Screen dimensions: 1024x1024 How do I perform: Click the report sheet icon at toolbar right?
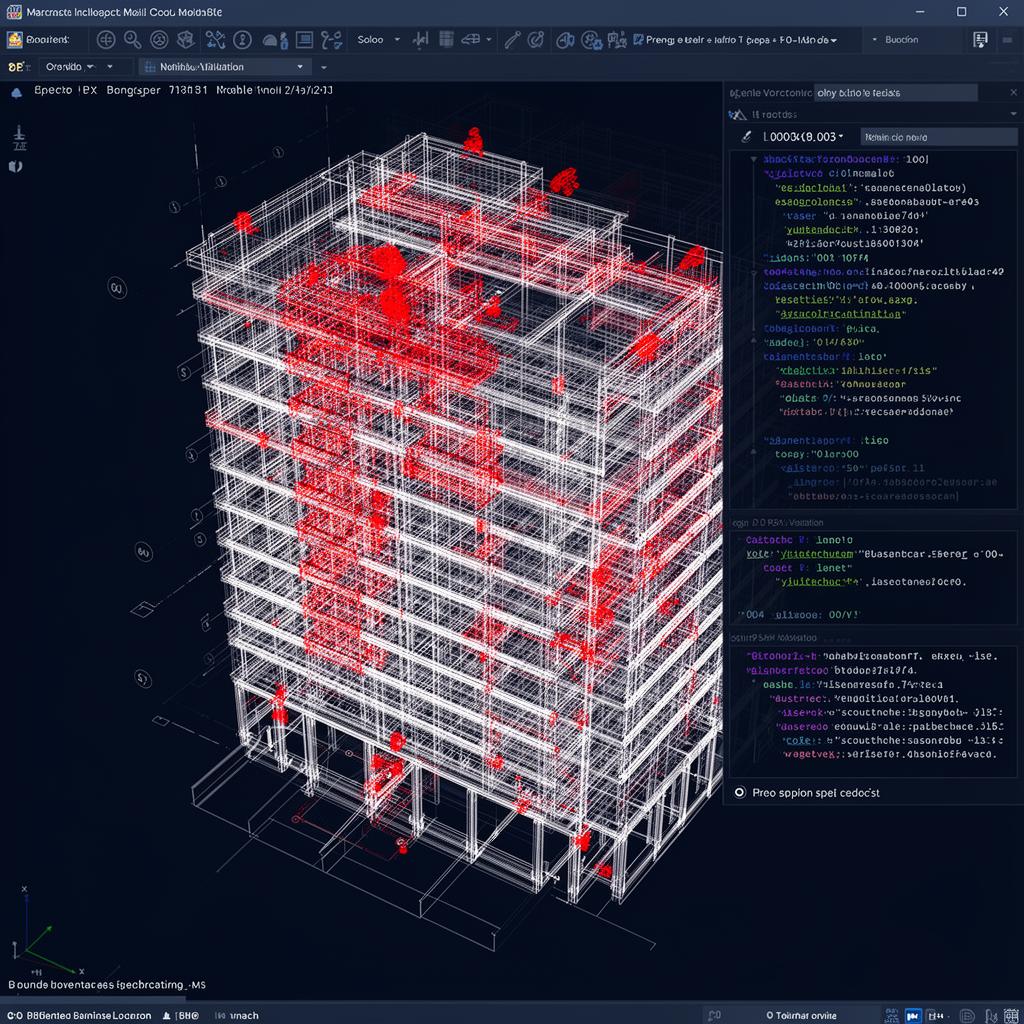[x=980, y=40]
